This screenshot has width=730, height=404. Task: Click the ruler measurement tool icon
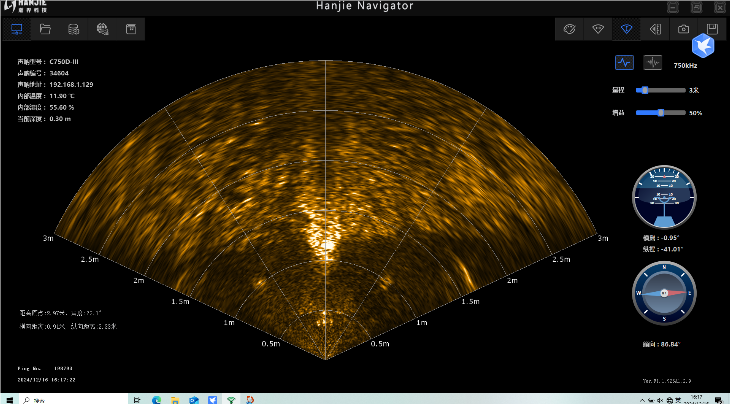click(655, 29)
